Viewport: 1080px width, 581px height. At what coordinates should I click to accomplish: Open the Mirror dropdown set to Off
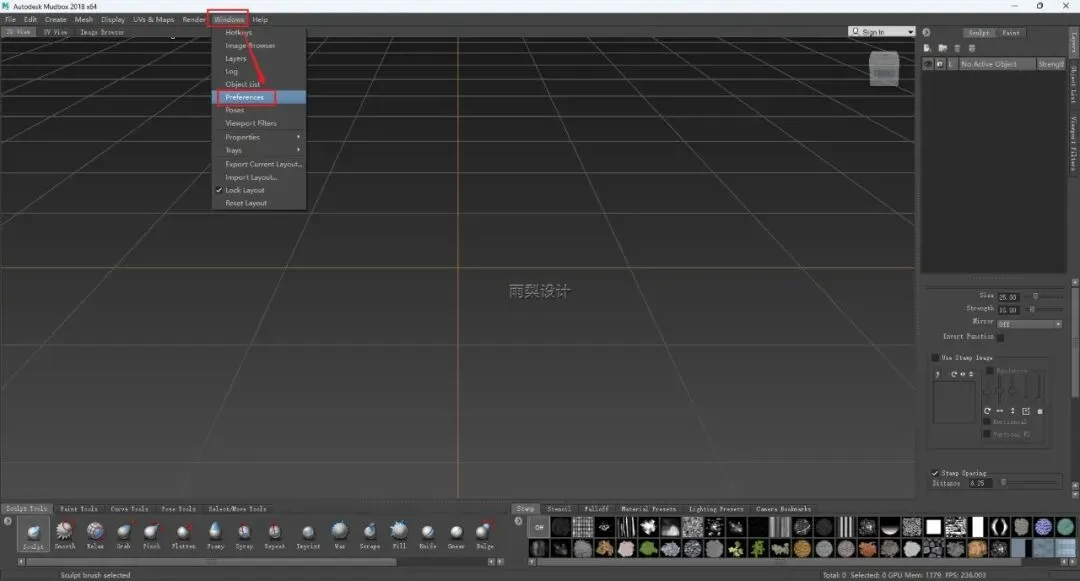click(1030, 324)
